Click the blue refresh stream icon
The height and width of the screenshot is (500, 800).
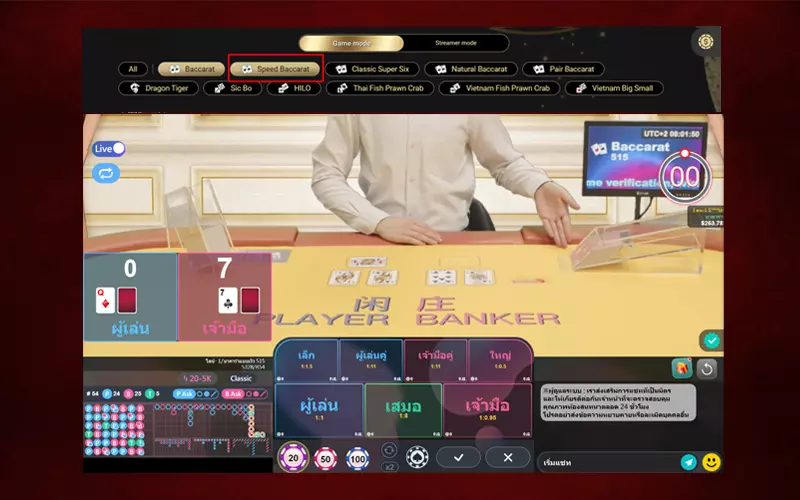tap(106, 173)
